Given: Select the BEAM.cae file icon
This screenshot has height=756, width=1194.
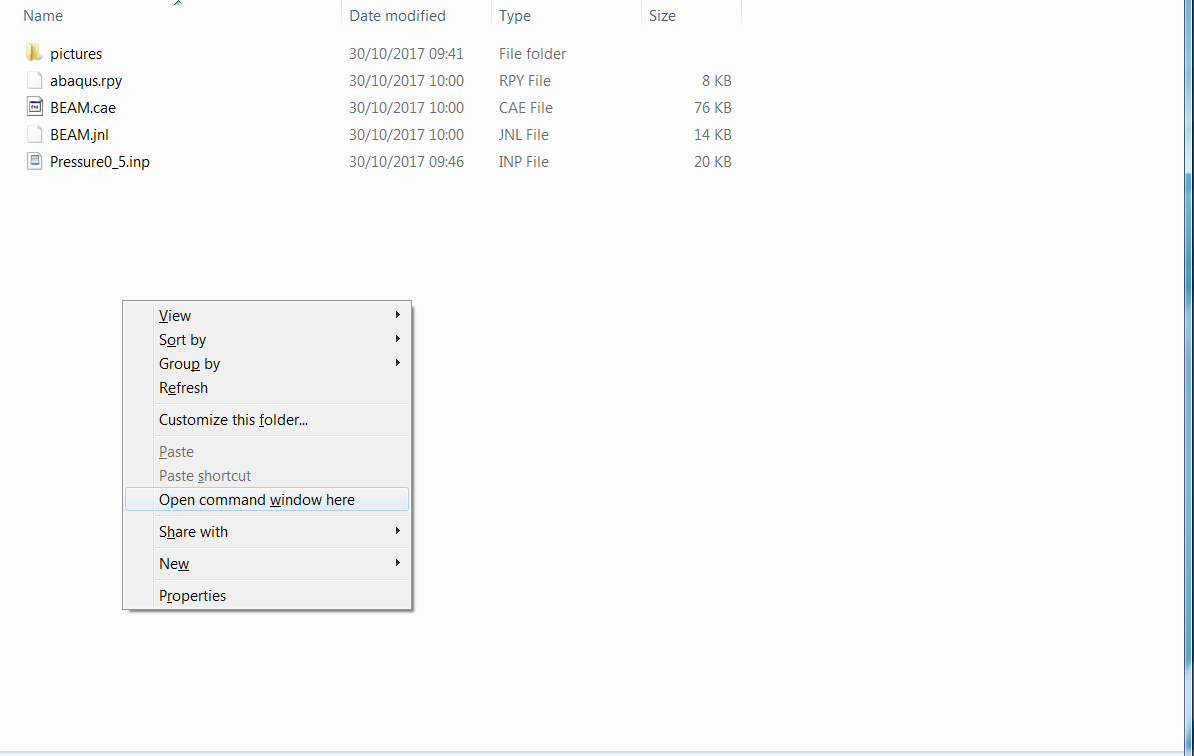Looking at the screenshot, I should (x=34, y=107).
